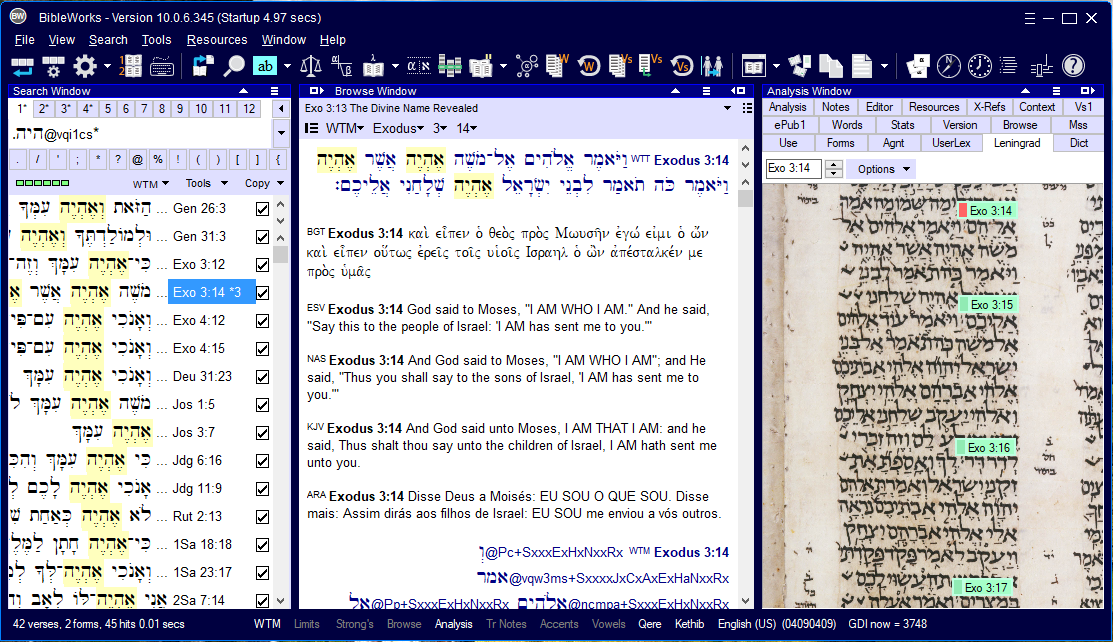Toggle the 1Sa 18:18 result checkbox
Viewport: 1113px width, 642px height.
click(262, 545)
